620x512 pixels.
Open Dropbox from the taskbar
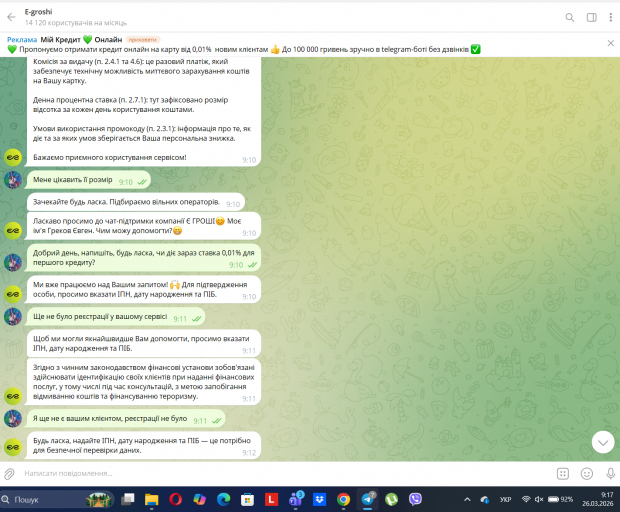click(x=319, y=499)
